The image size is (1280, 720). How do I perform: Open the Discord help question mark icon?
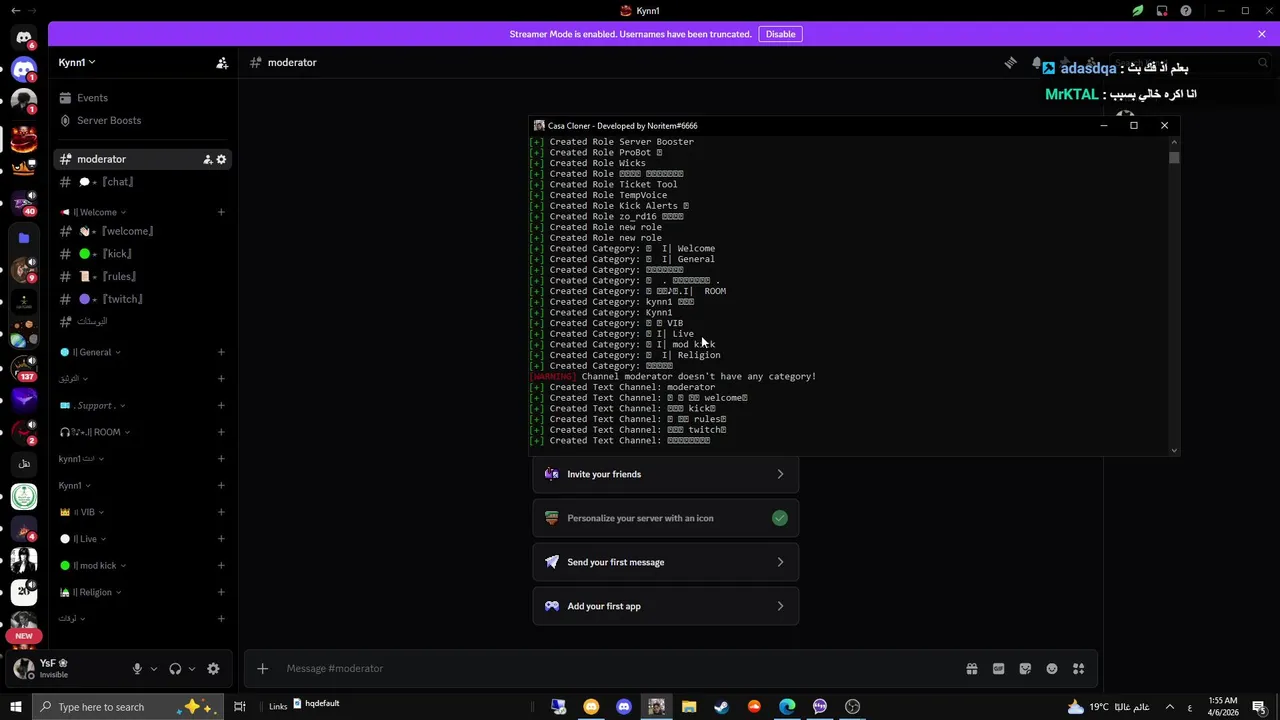tap(1186, 11)
